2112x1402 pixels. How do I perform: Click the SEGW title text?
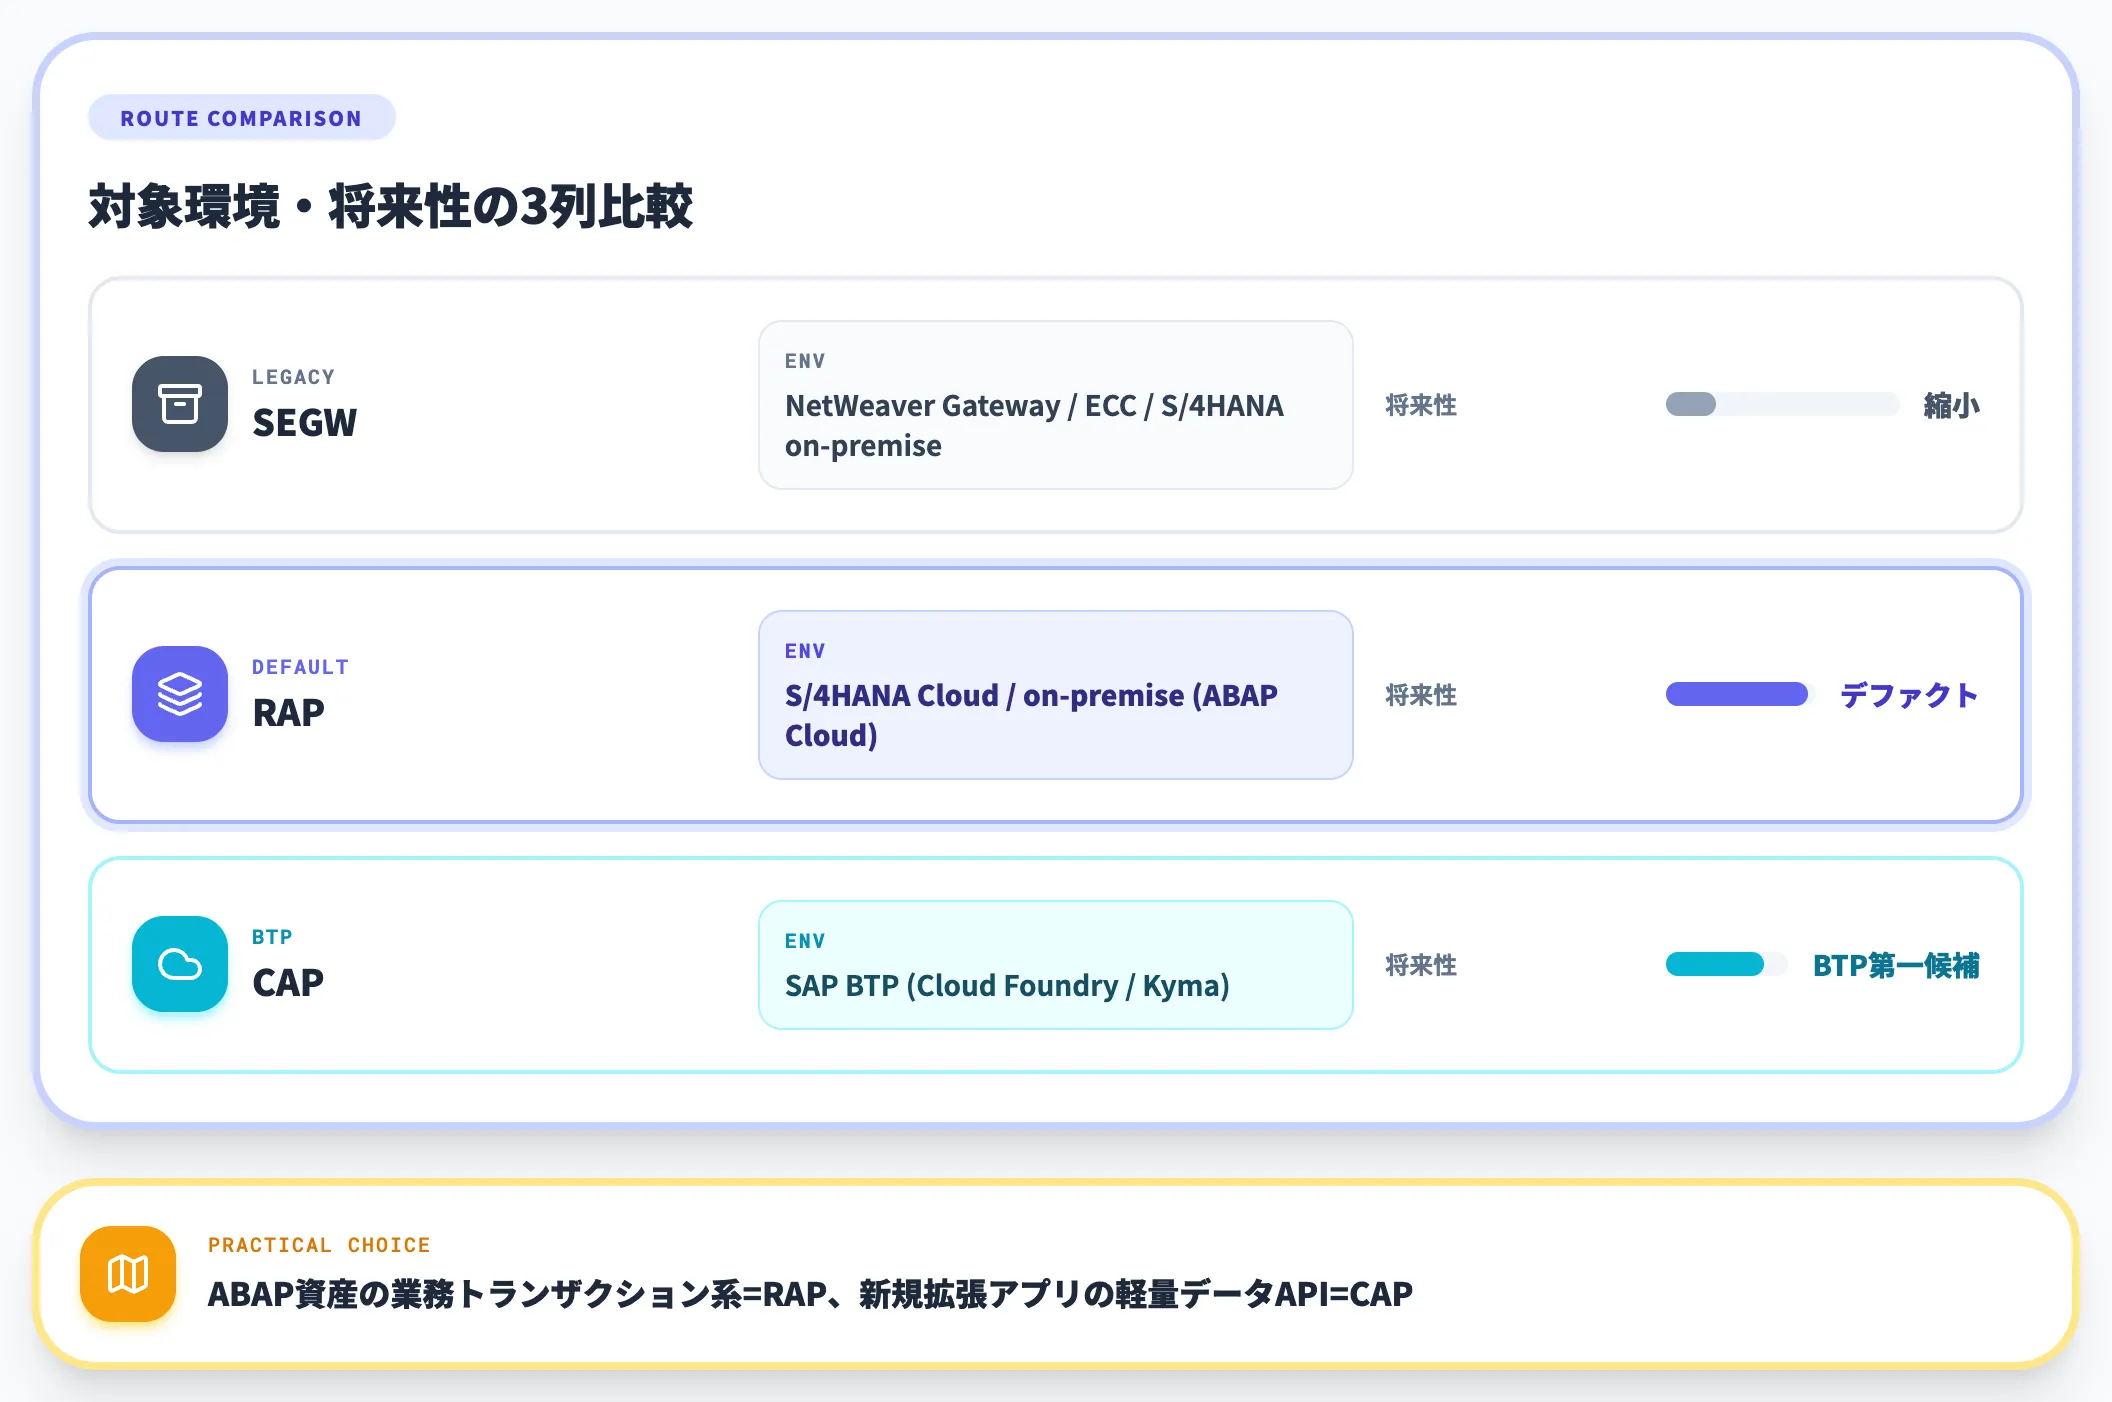click(304, 423)
